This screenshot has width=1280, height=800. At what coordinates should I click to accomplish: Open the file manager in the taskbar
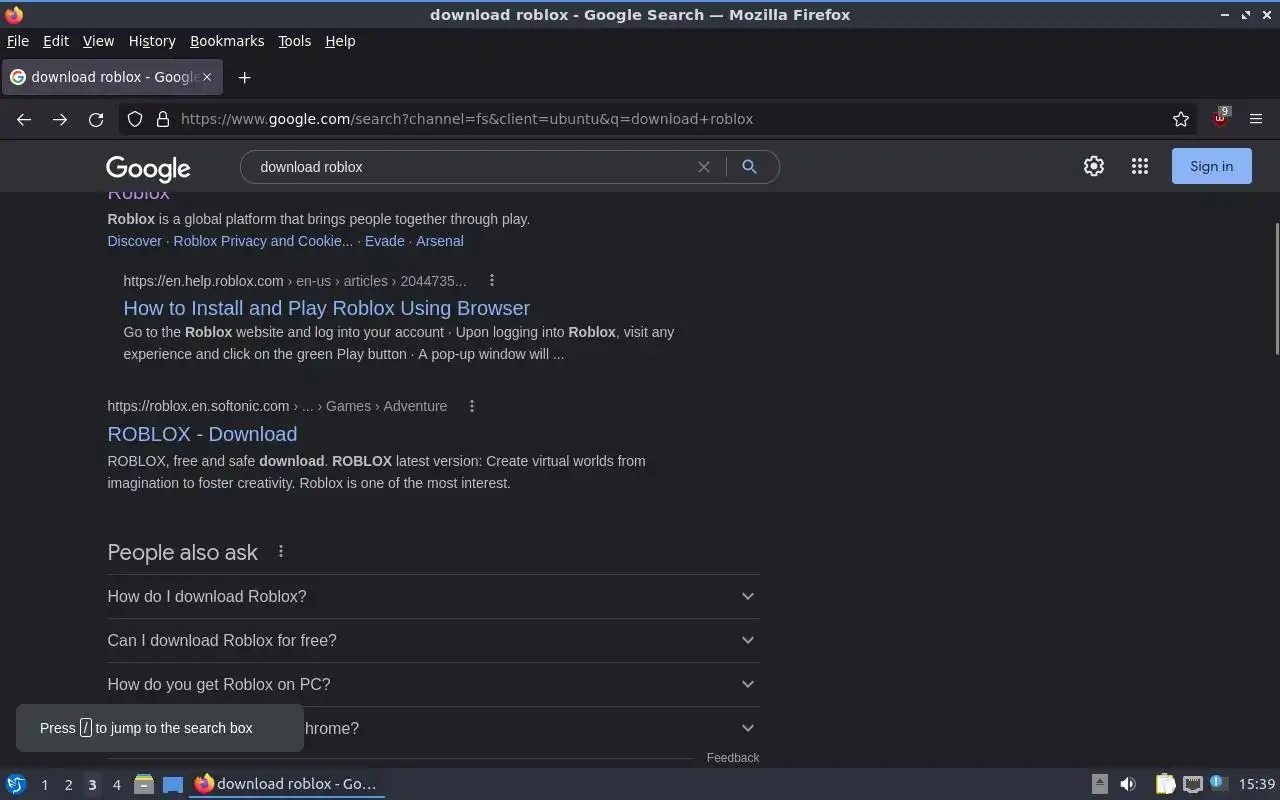(144, 784)
